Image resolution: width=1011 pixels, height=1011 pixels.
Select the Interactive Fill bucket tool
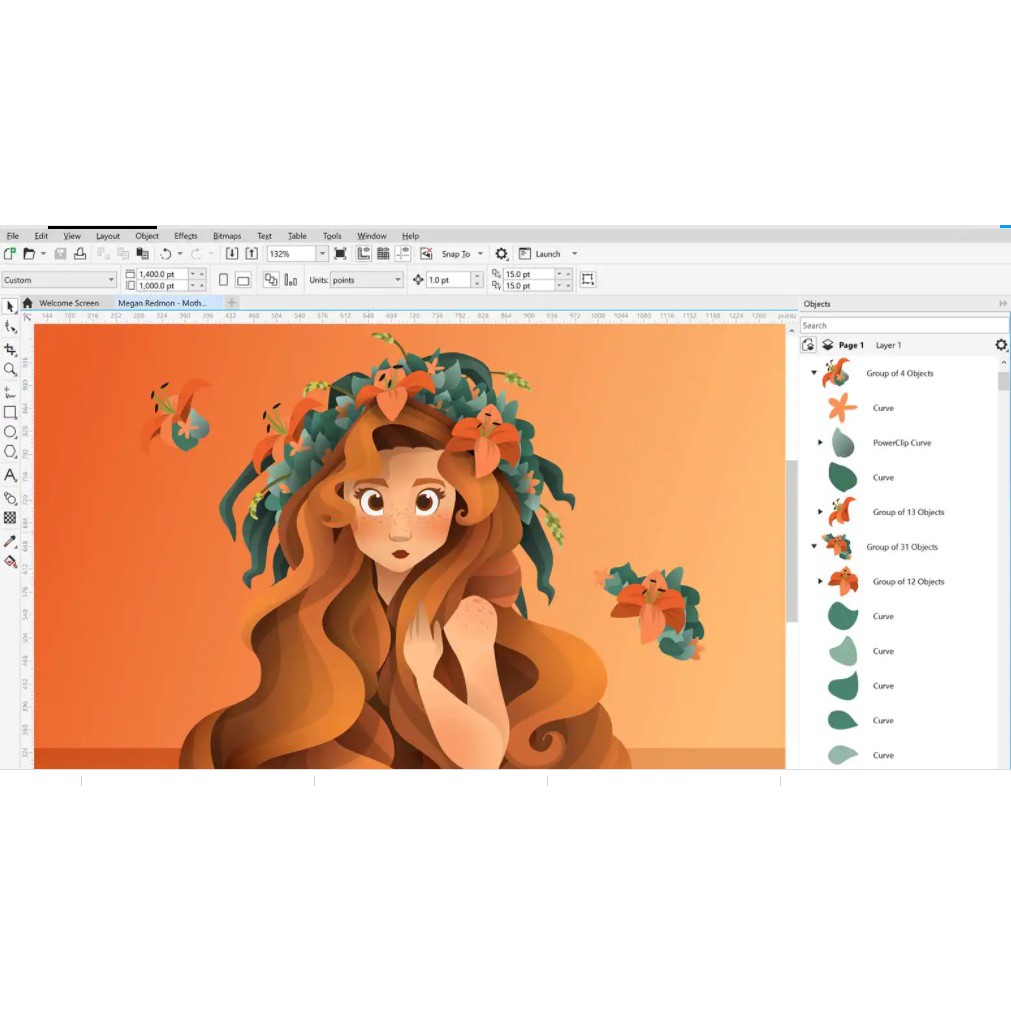pyautogui.click(x=10, y=562)
